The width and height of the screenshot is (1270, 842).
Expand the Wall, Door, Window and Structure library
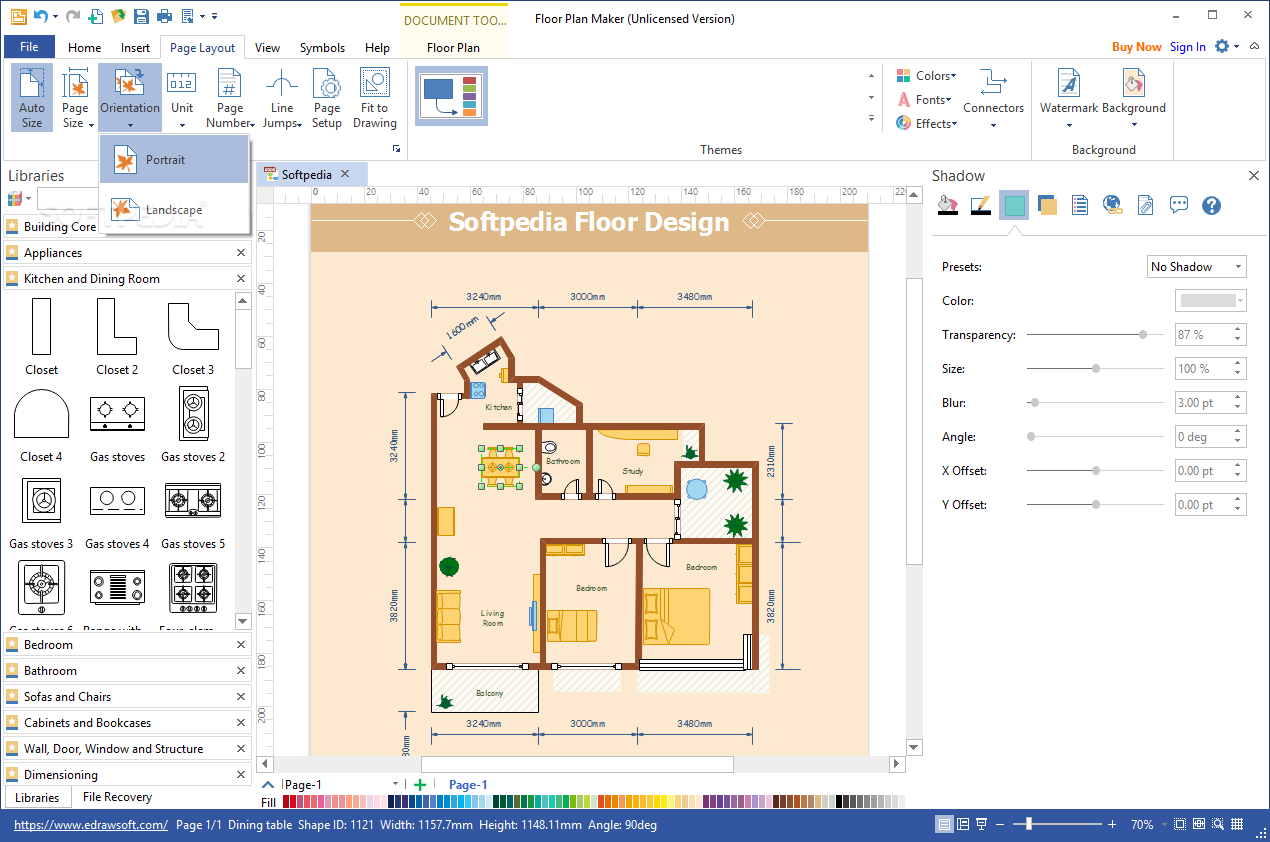(x=125, y=749)
